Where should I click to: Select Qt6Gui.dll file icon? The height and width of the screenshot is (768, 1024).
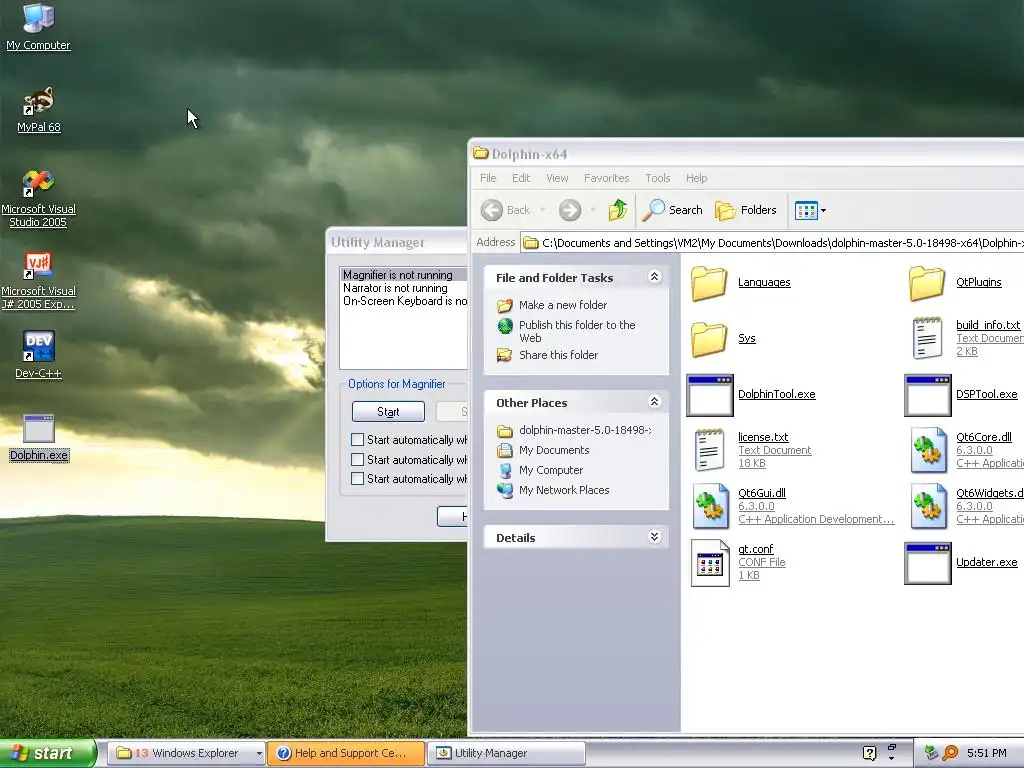(711, 506)
